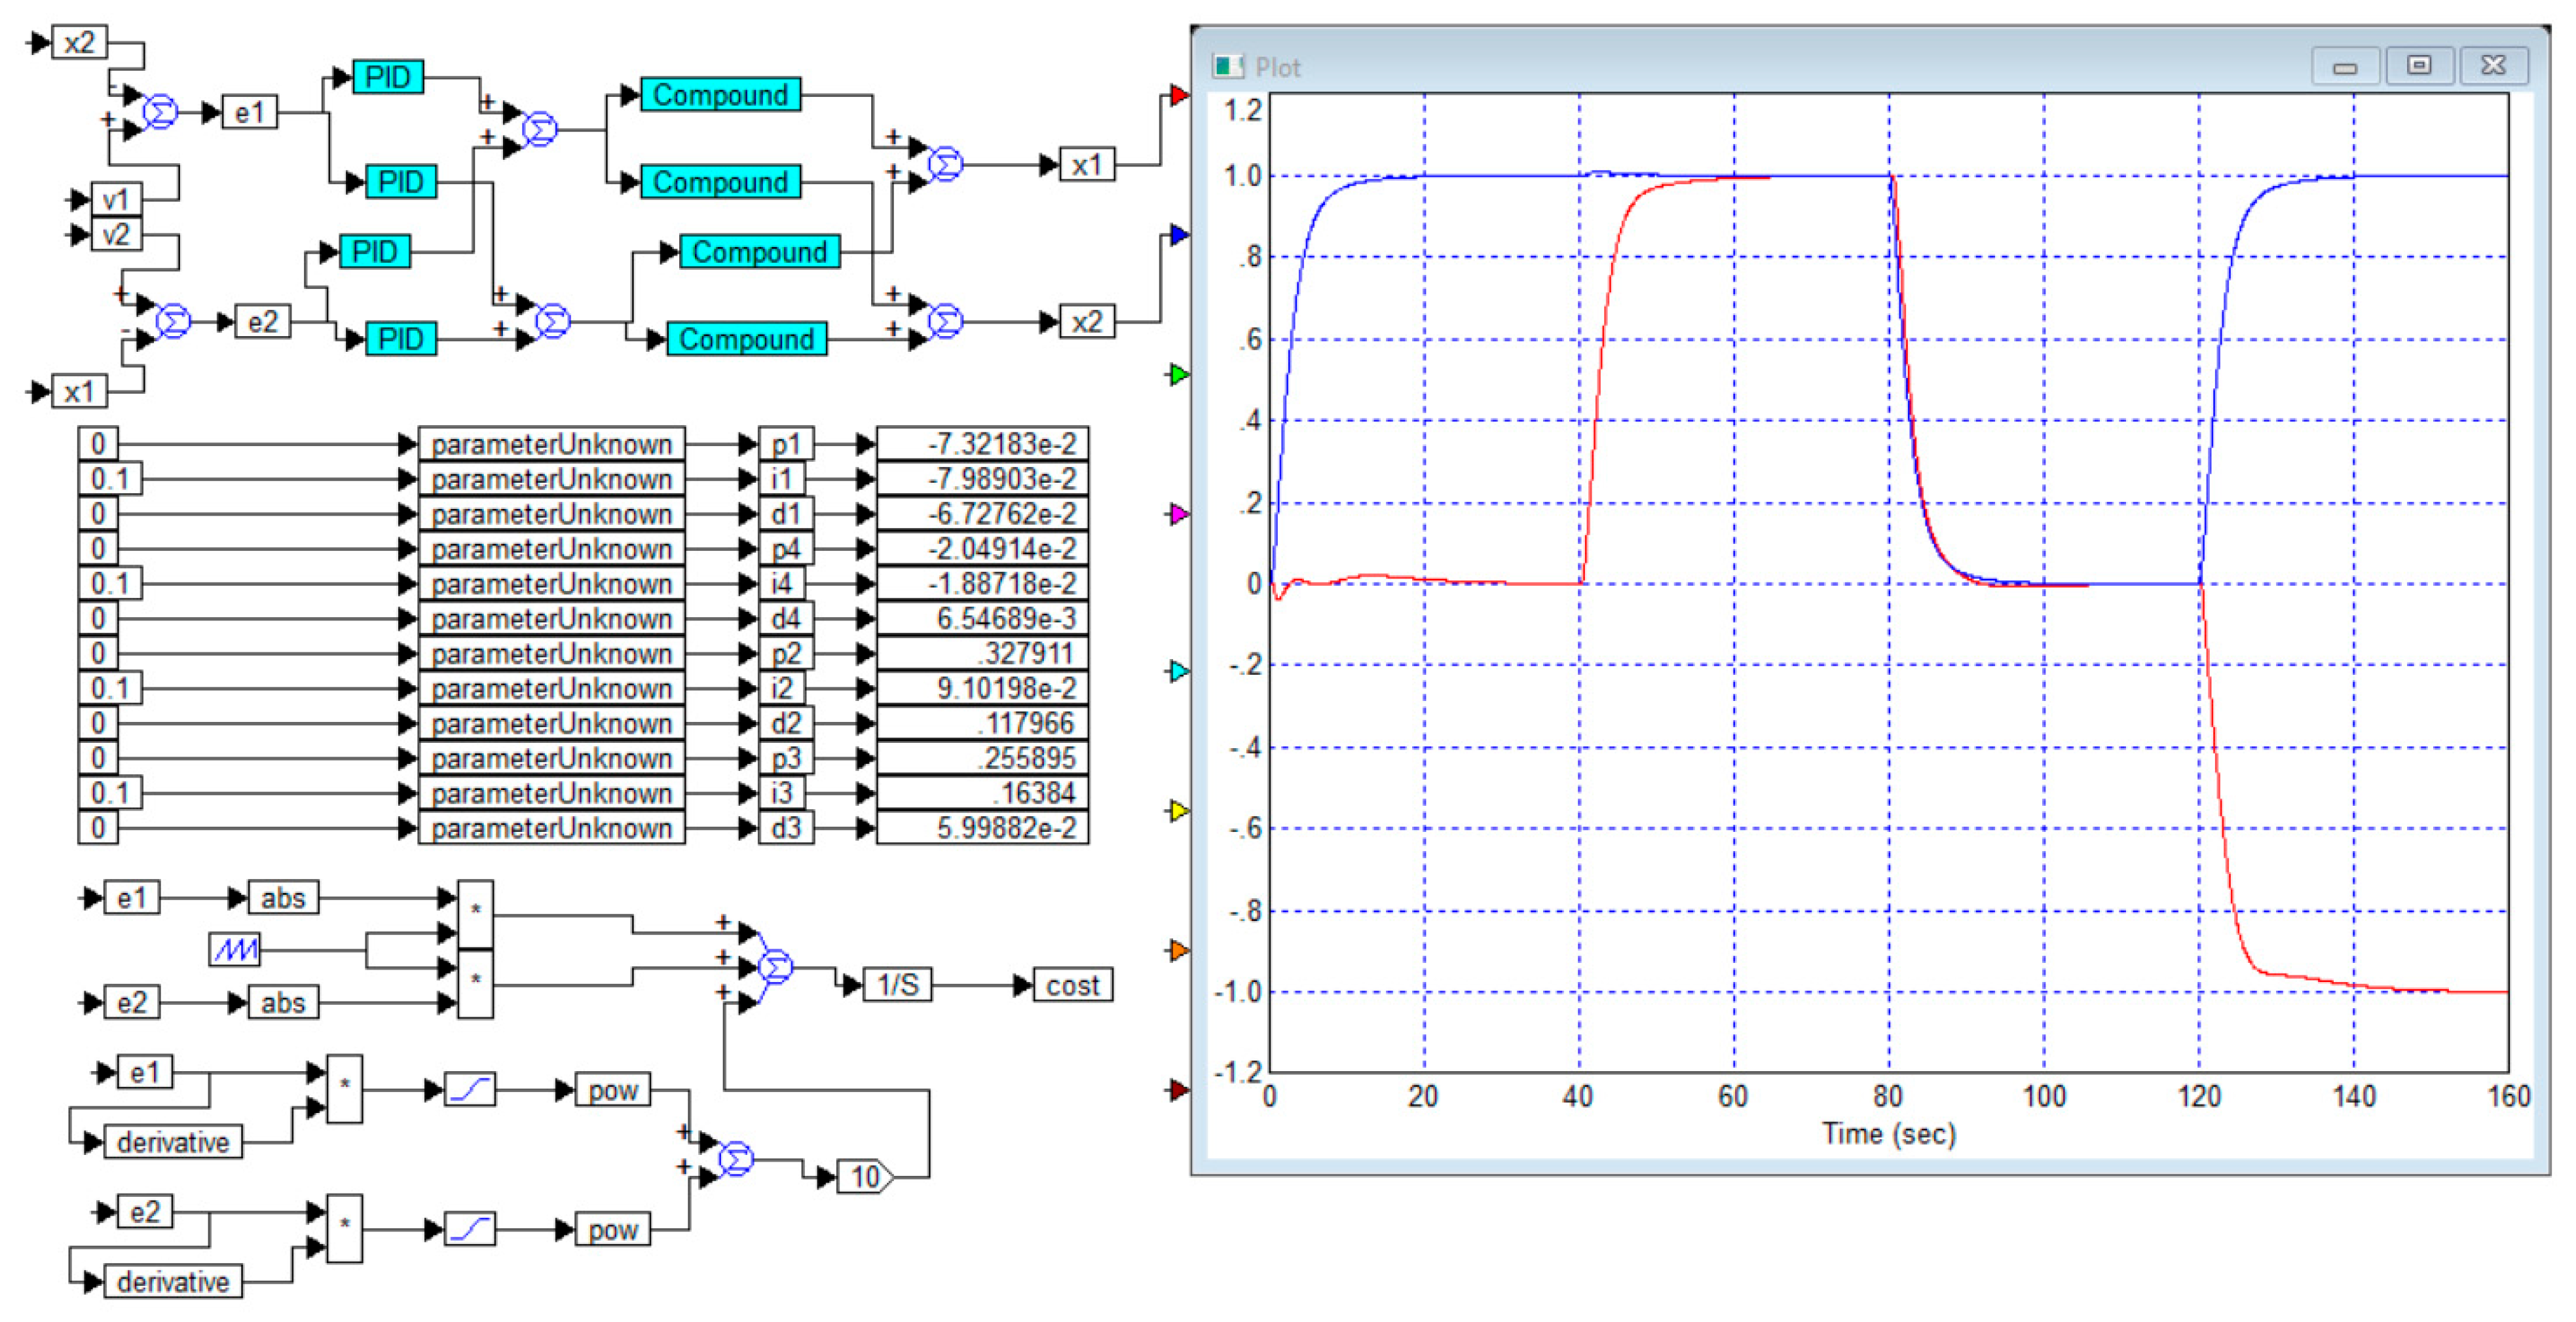Click the sawtooth ramp signal block
This screenshot has height=1322, width=2576.
pos(235,948)
